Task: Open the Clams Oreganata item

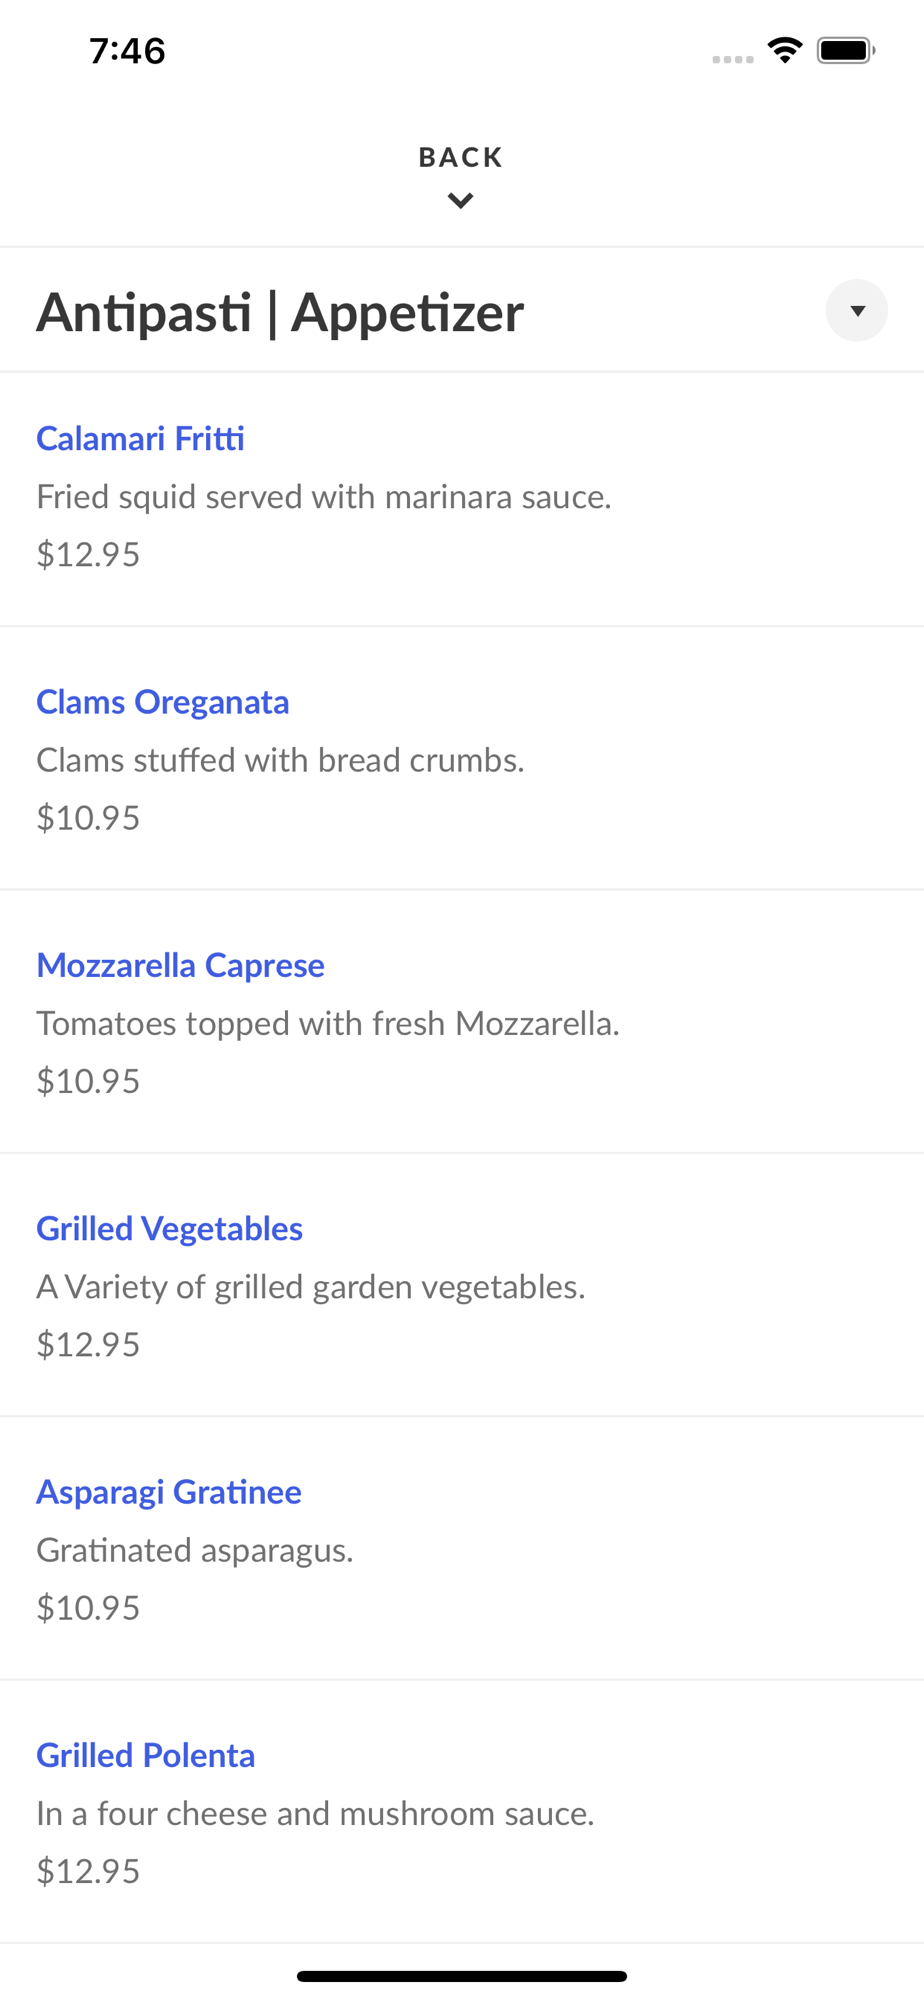Action: (x=163, y=702)
